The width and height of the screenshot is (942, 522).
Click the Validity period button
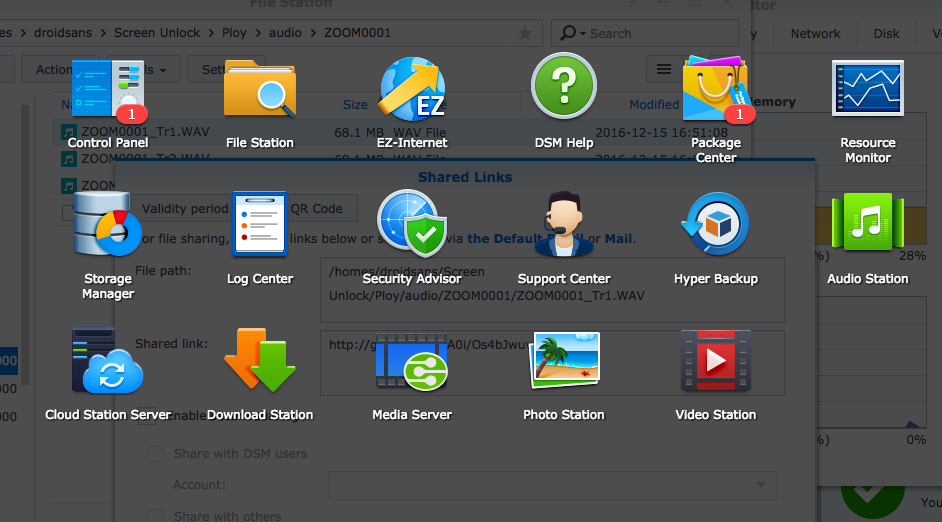click(185, 209)
